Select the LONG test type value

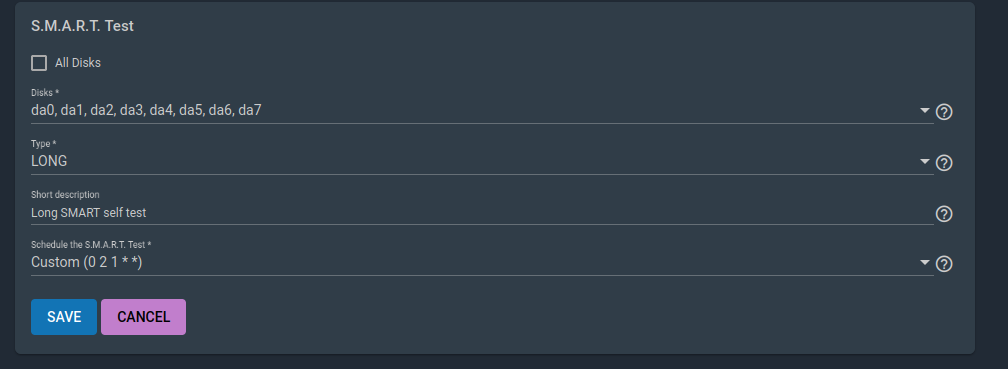[49, 161]
